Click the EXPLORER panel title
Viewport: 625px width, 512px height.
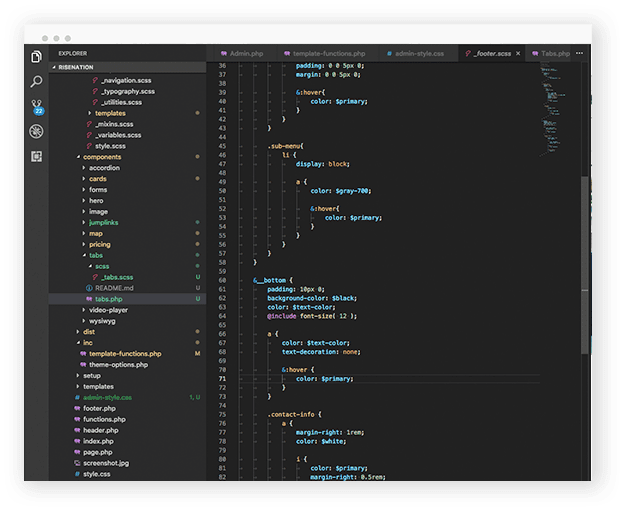click(73, 53)
